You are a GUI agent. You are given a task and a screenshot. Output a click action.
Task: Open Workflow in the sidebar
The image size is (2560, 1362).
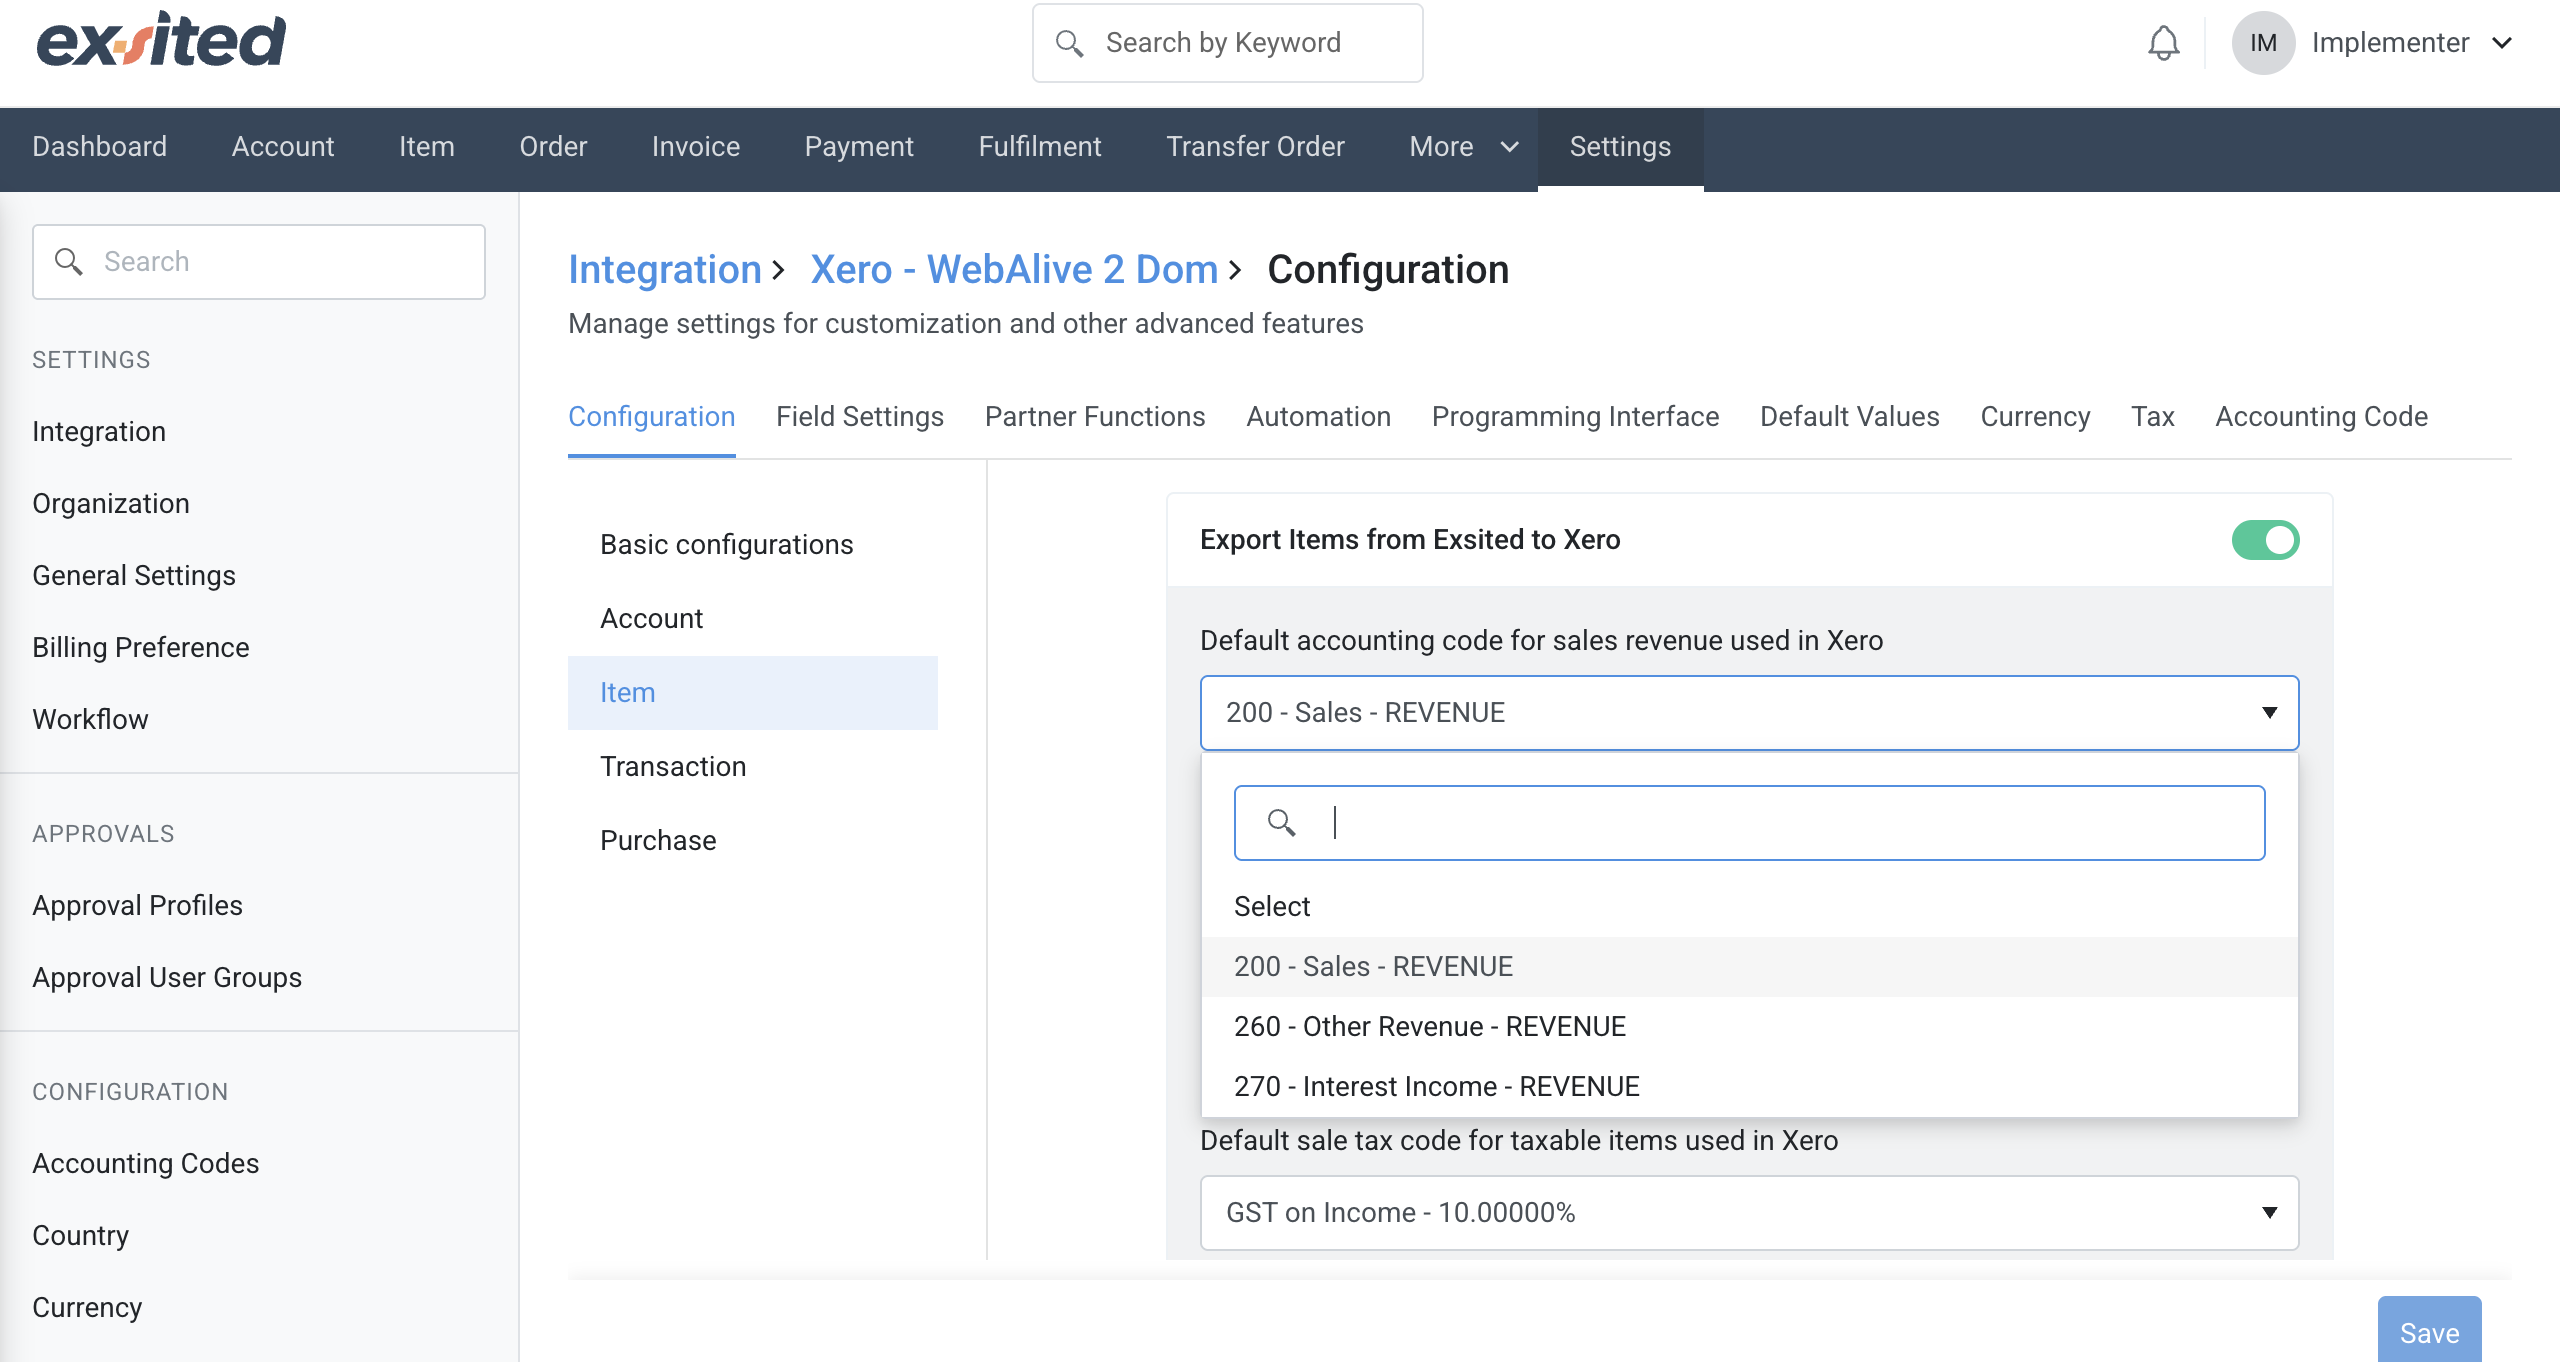click(x=90, y=719)
